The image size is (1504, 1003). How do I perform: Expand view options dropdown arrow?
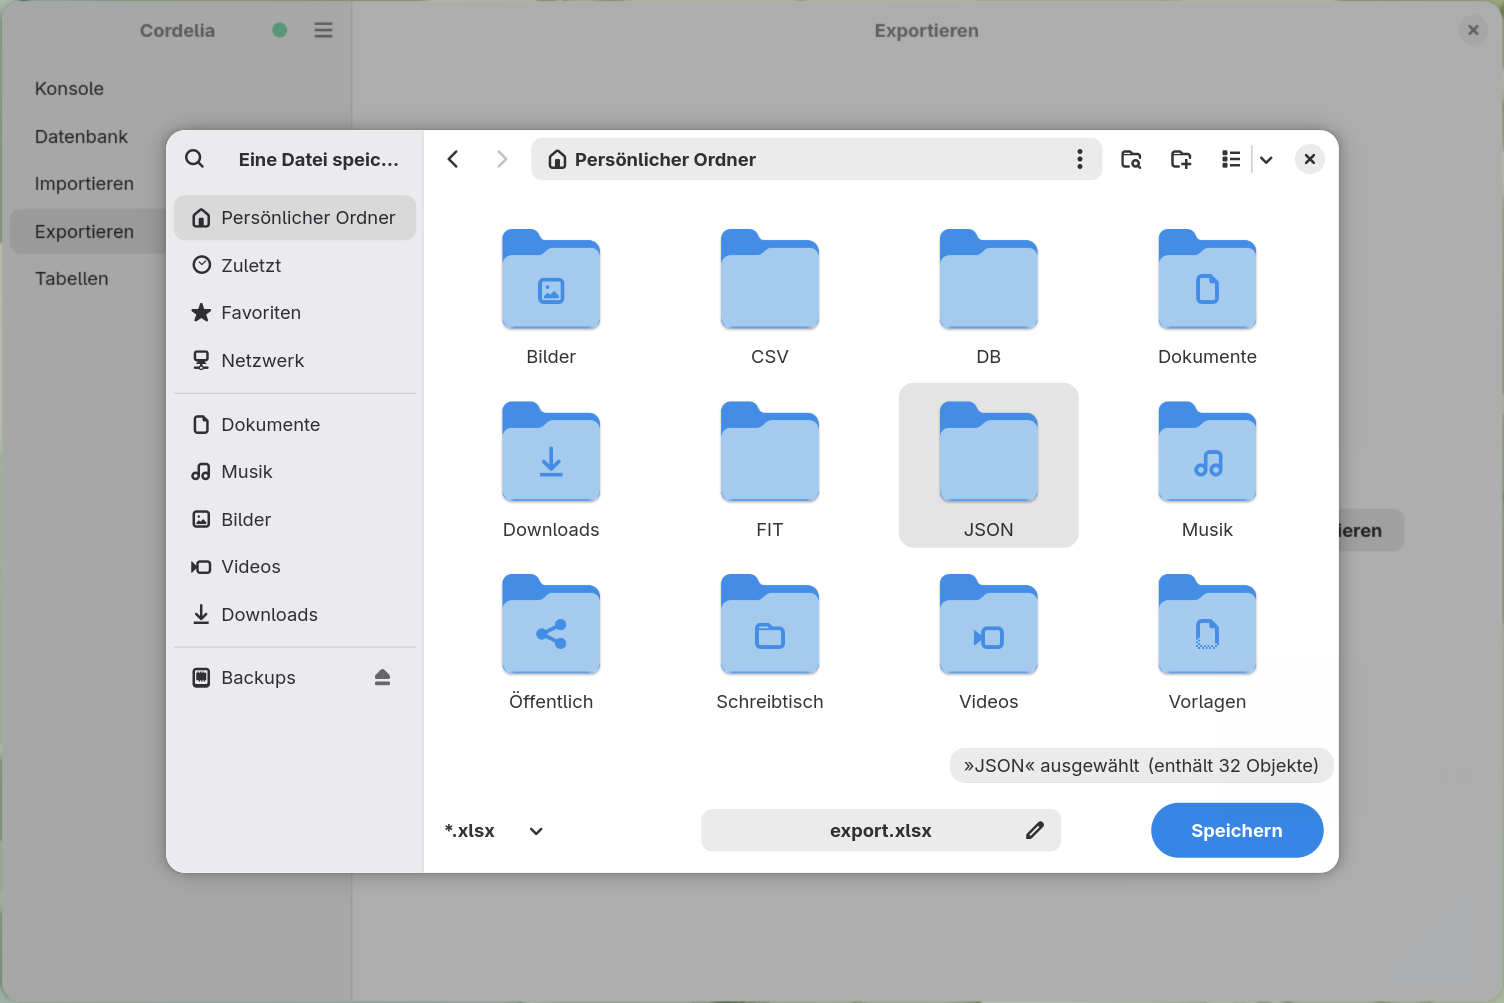pos(1266,159)
